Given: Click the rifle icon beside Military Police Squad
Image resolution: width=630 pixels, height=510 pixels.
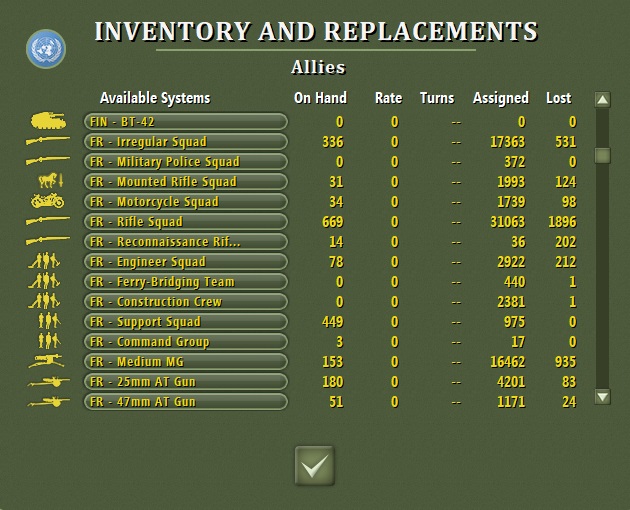Looking at the screenshot, I should 47,160.
